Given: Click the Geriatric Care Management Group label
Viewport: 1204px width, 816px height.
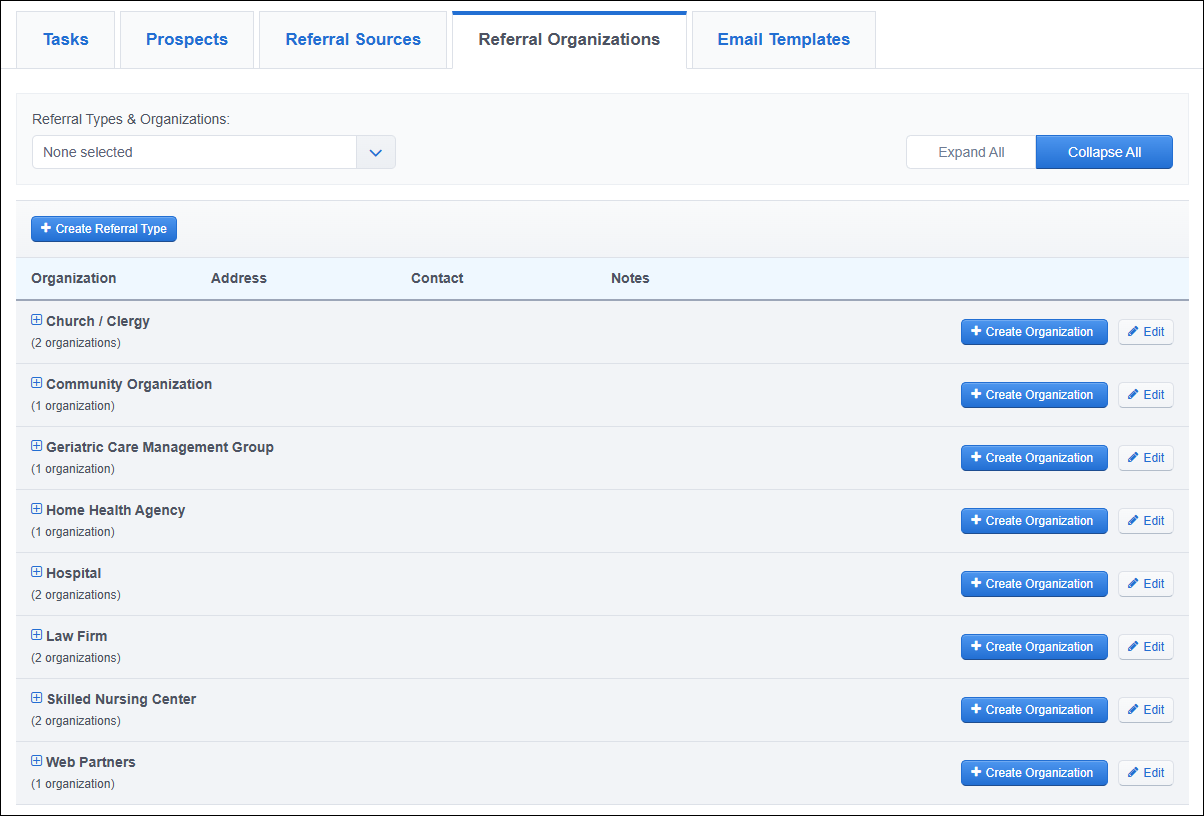Looking at the screenshot, I should point(160,447).
